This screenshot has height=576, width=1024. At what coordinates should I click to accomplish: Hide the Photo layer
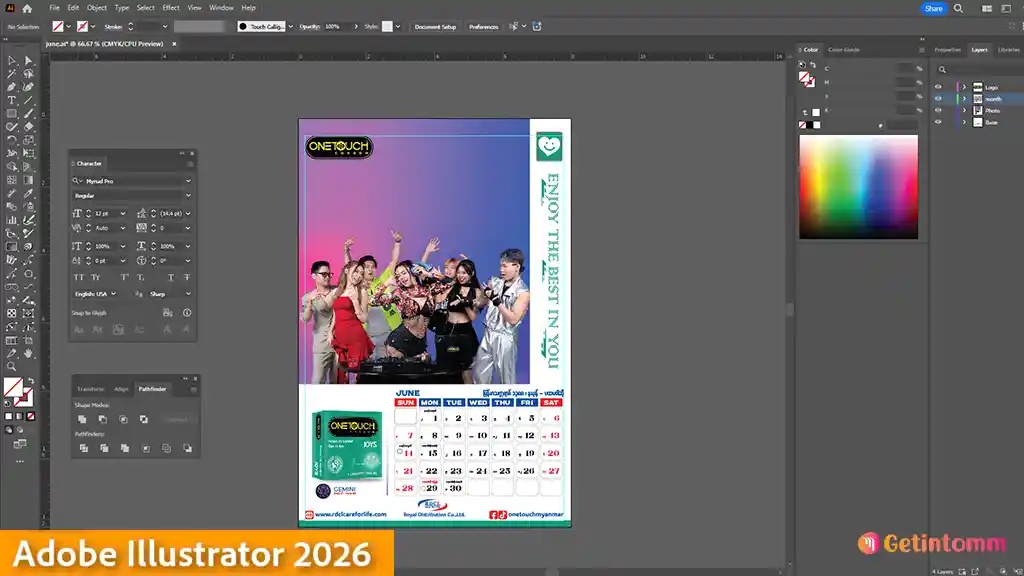pos(938,110)
